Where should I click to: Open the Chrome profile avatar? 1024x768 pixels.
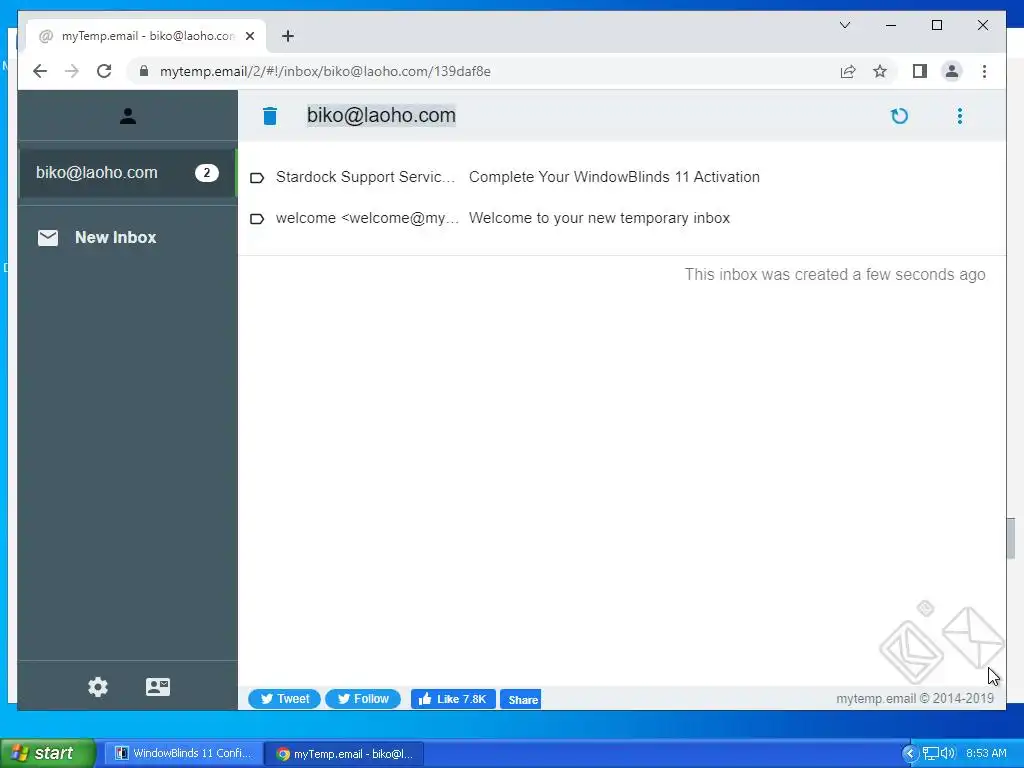[x=952, y=71]
